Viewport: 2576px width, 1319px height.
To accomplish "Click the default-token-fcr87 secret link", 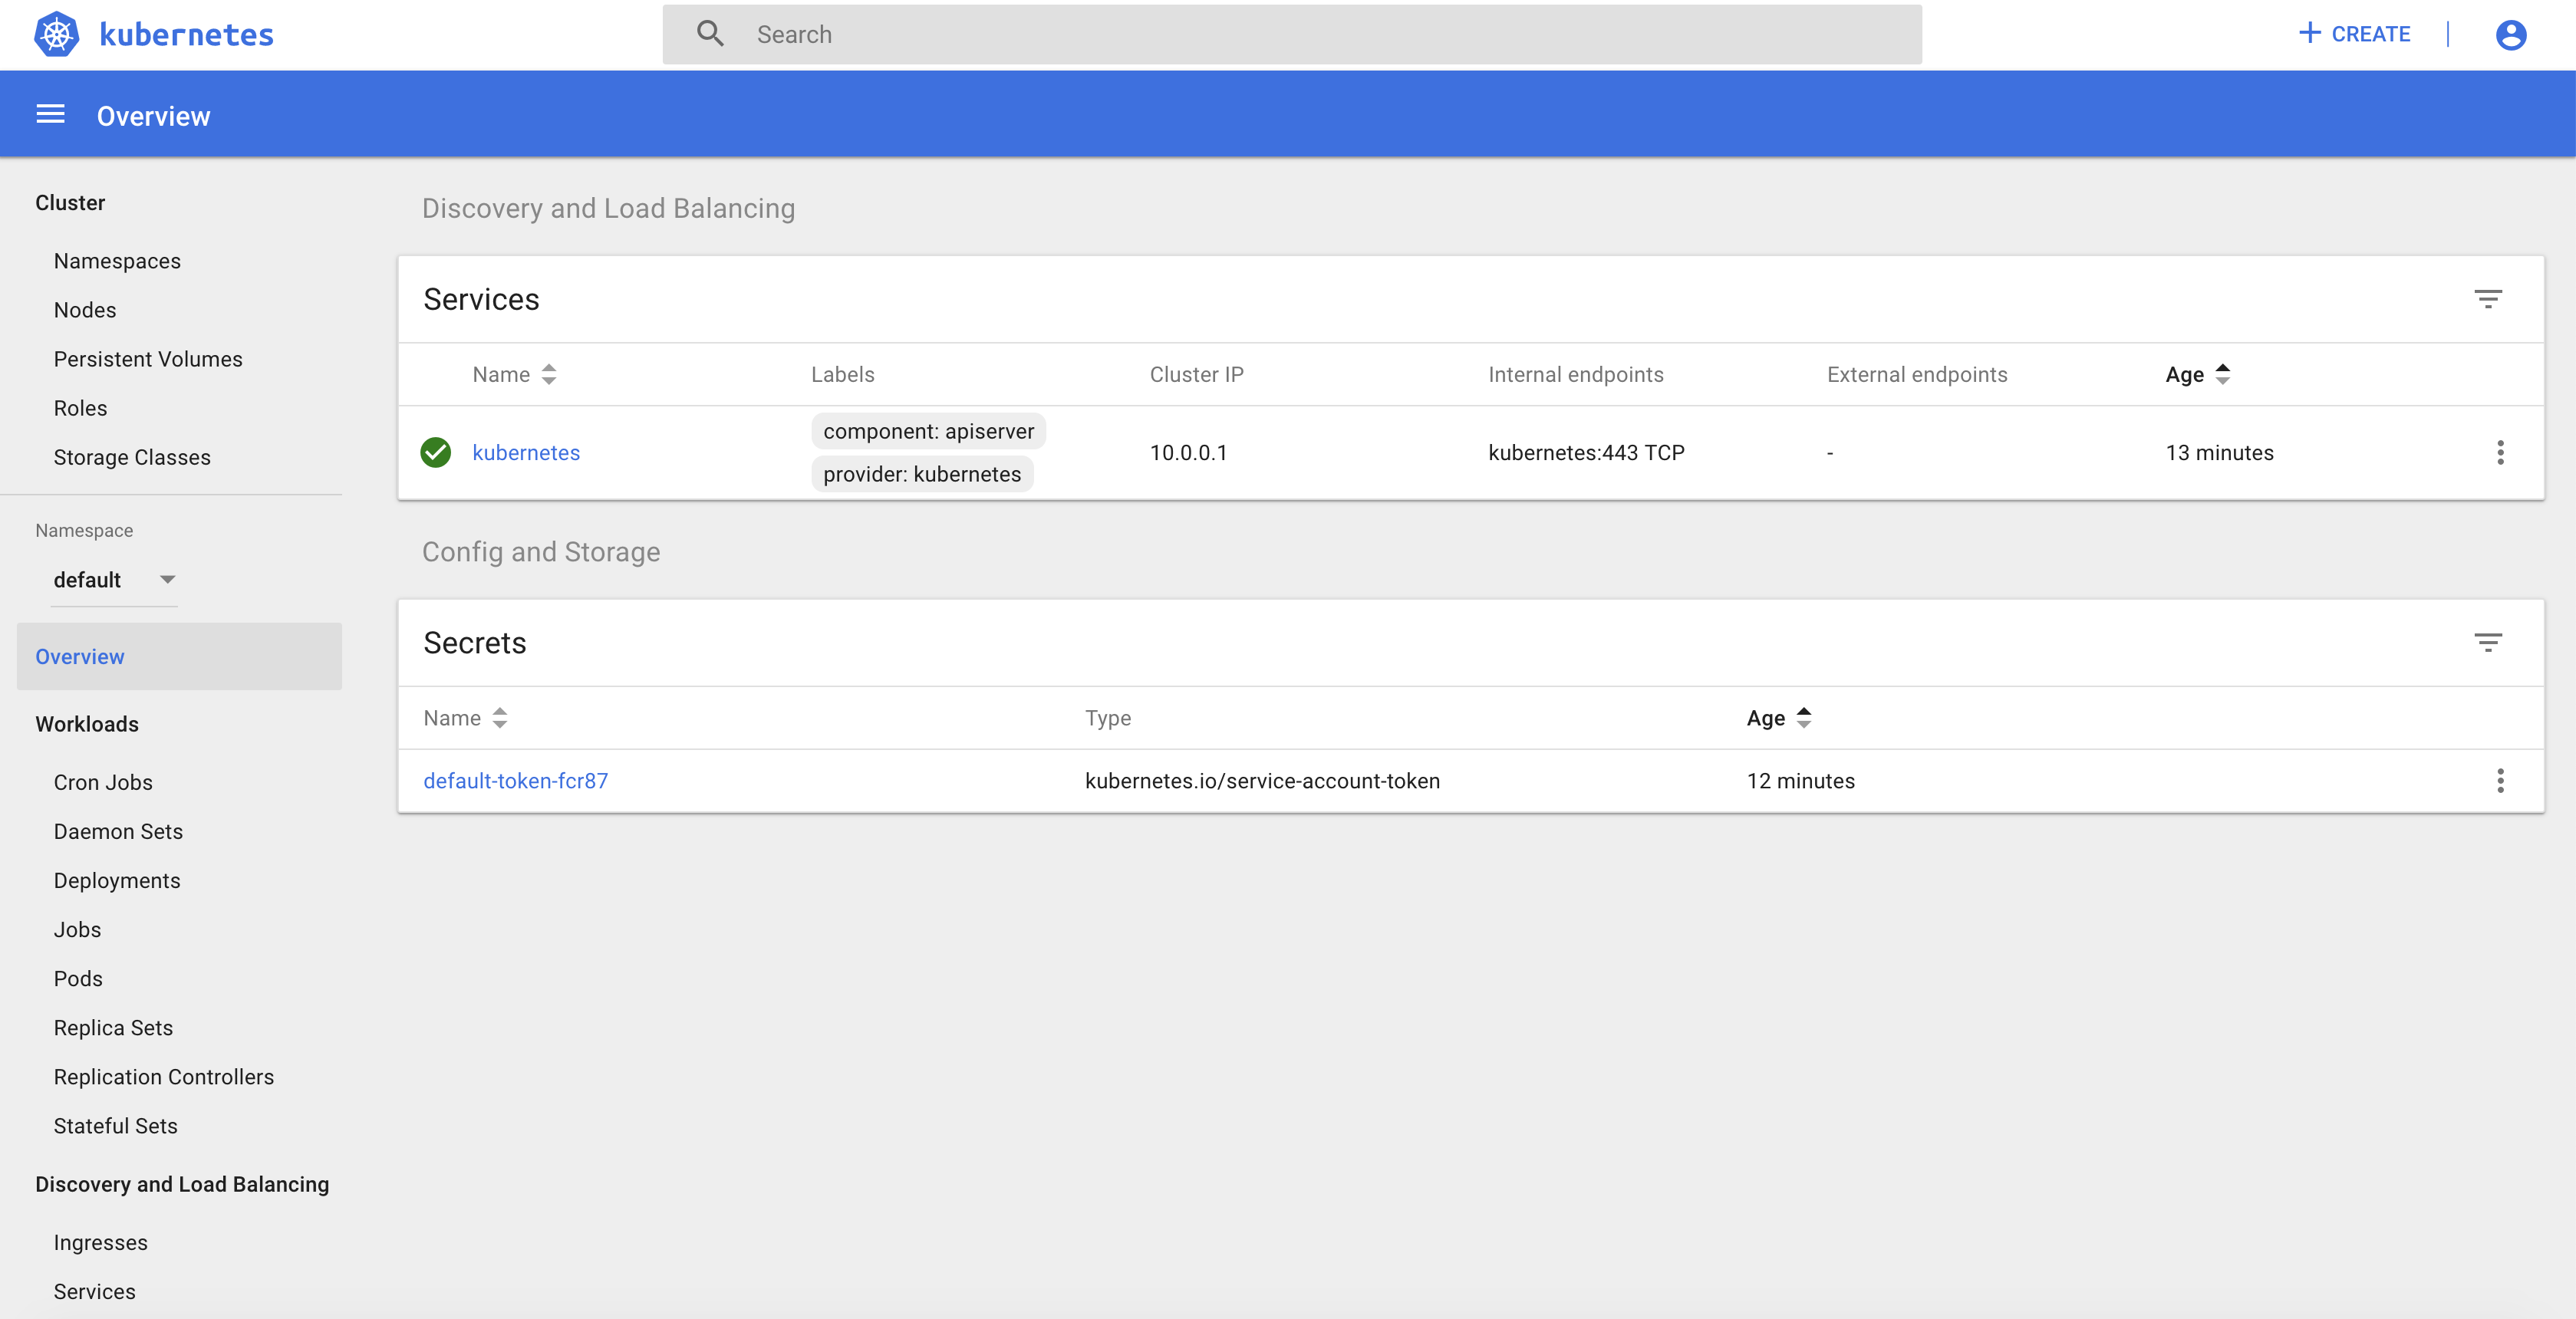I will [x=515, y=779].
